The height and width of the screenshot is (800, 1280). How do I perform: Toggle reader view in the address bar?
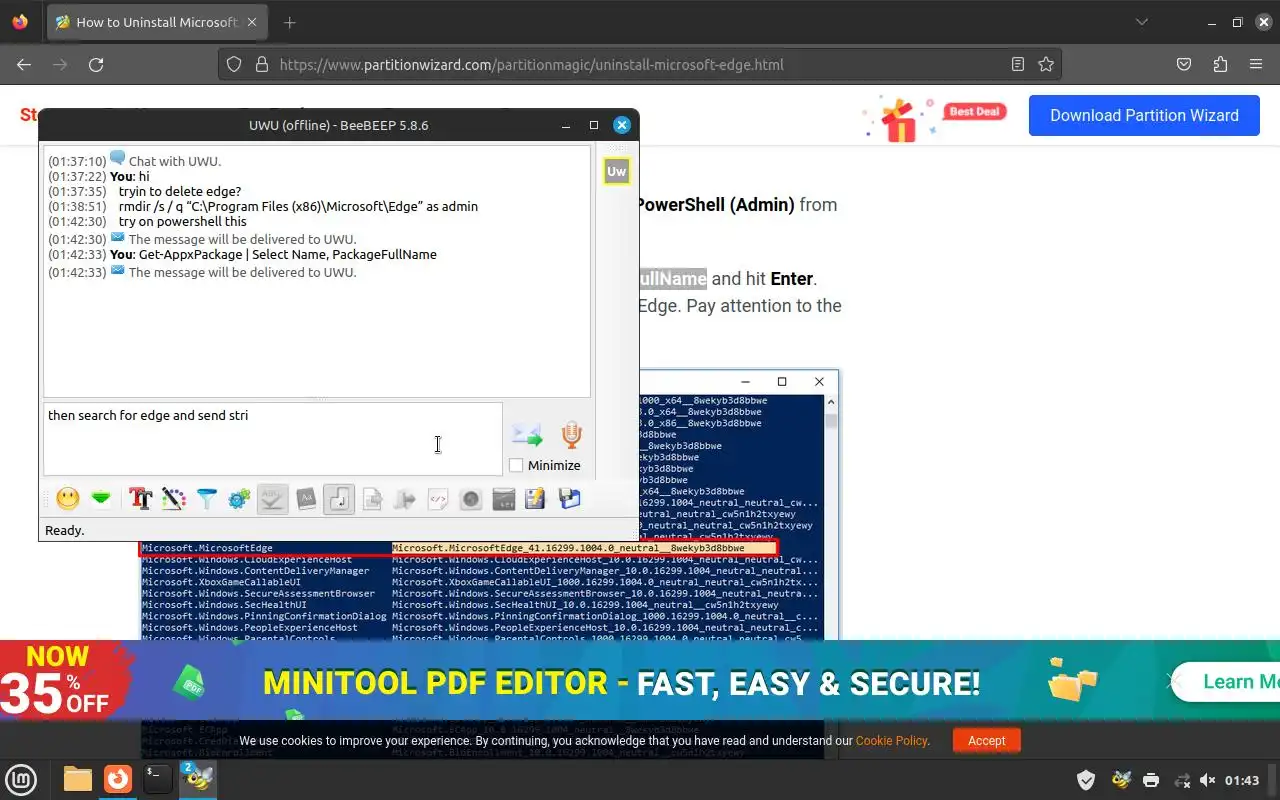pyautogui.click(x=1018, y=64)
